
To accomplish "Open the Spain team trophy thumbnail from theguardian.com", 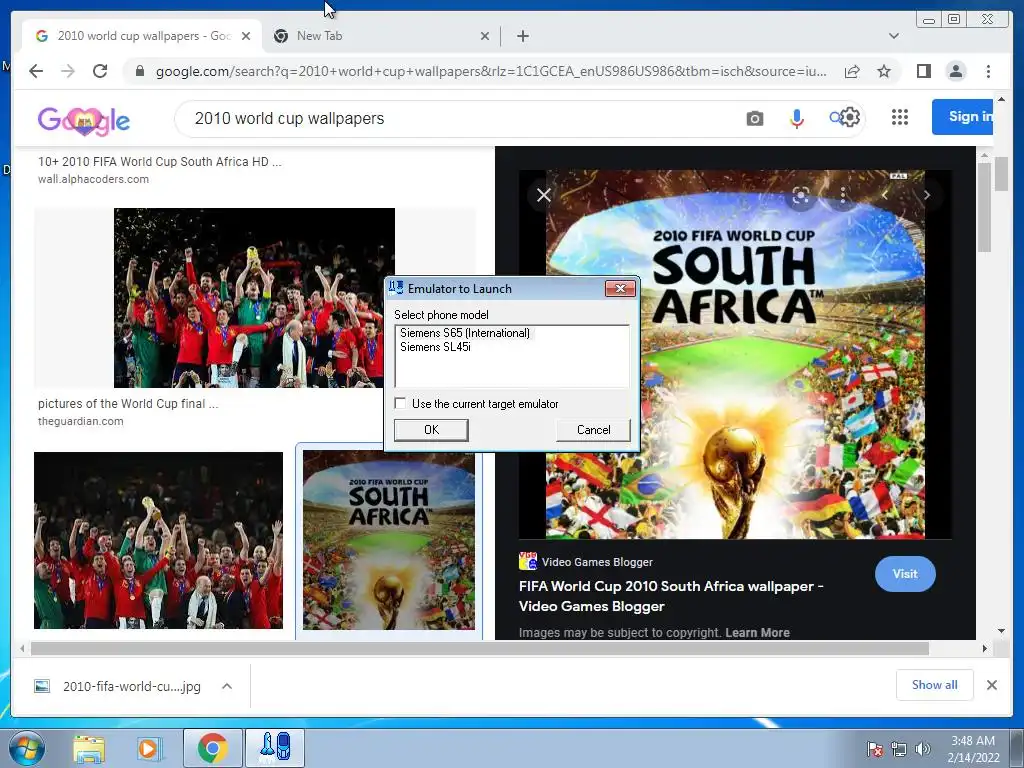I will pos(254,298).
